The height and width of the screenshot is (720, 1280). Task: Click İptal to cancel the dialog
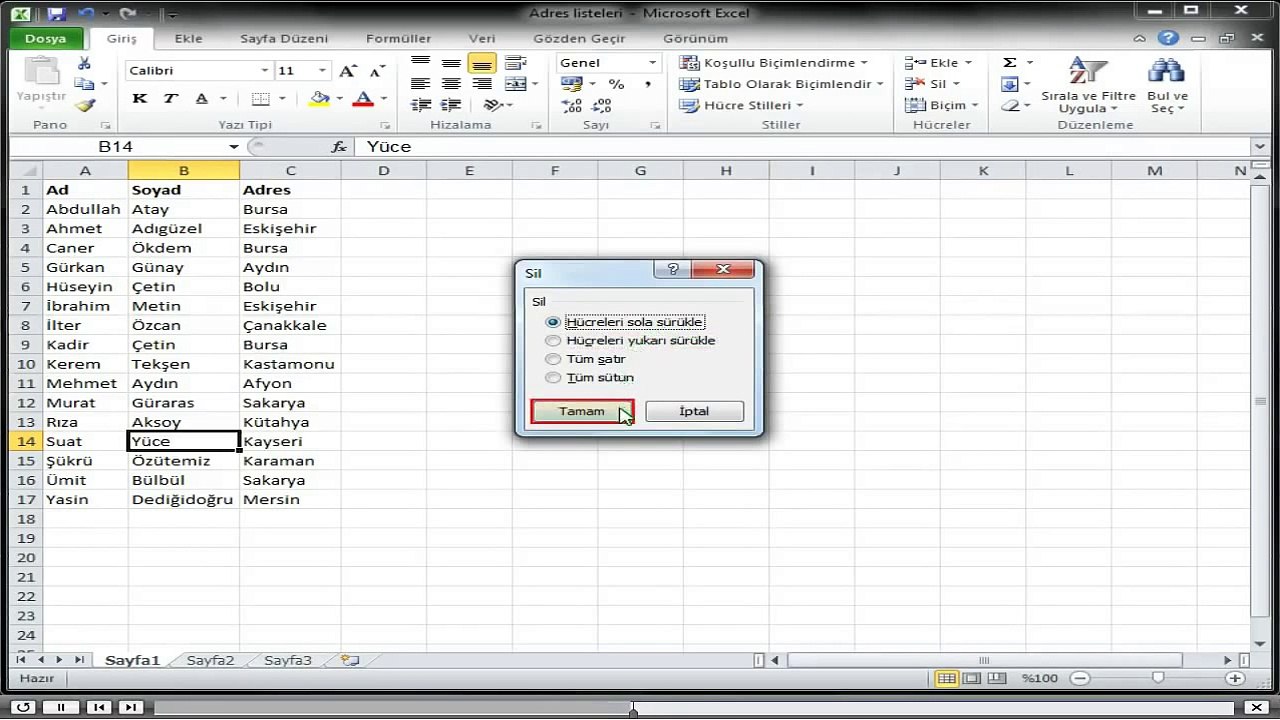[694, 411]
